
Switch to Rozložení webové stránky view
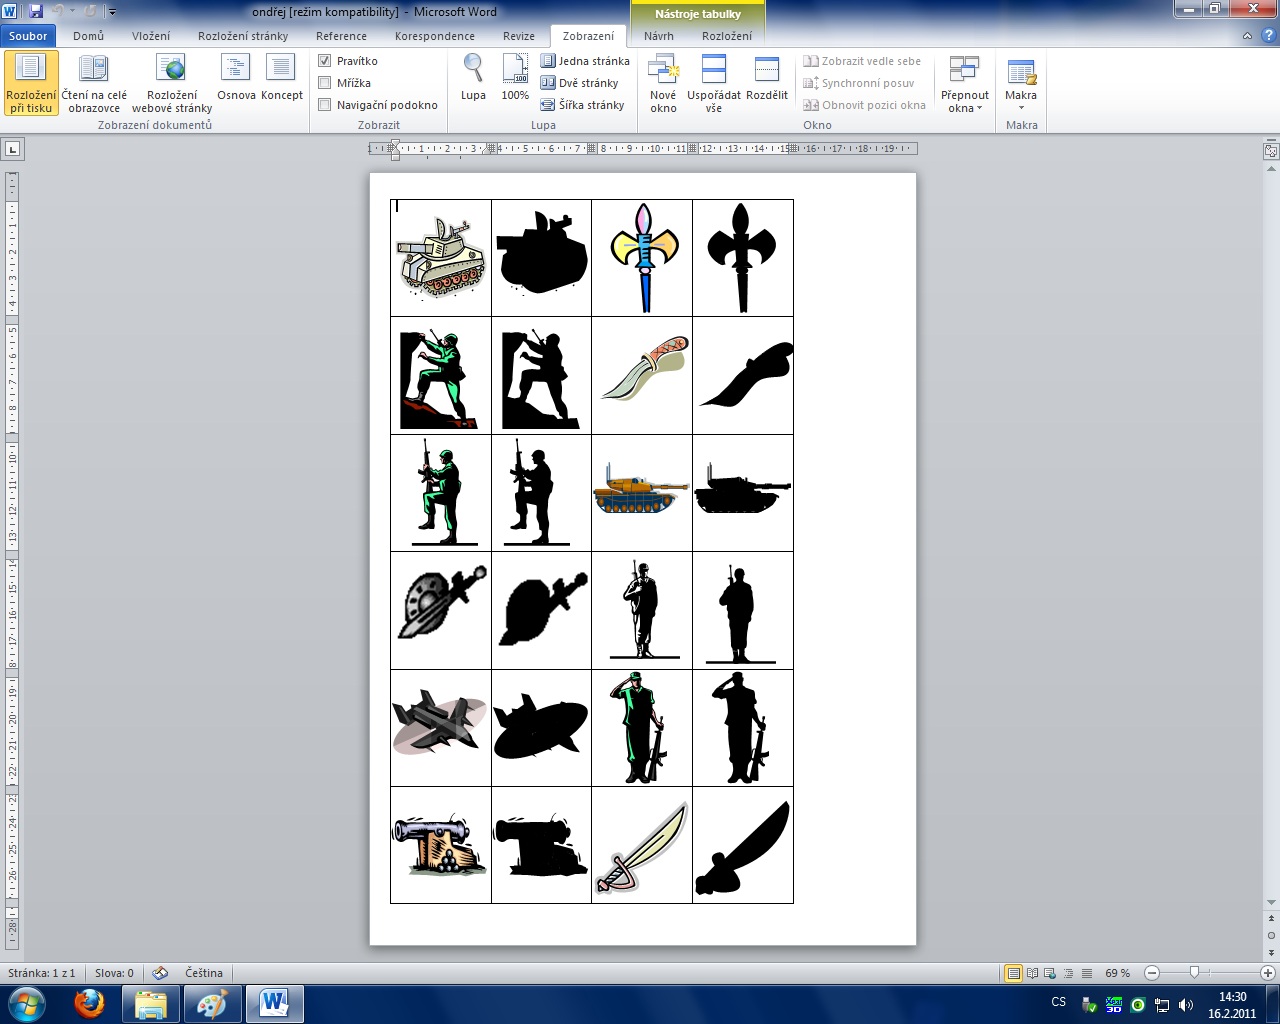click(172, 84)
